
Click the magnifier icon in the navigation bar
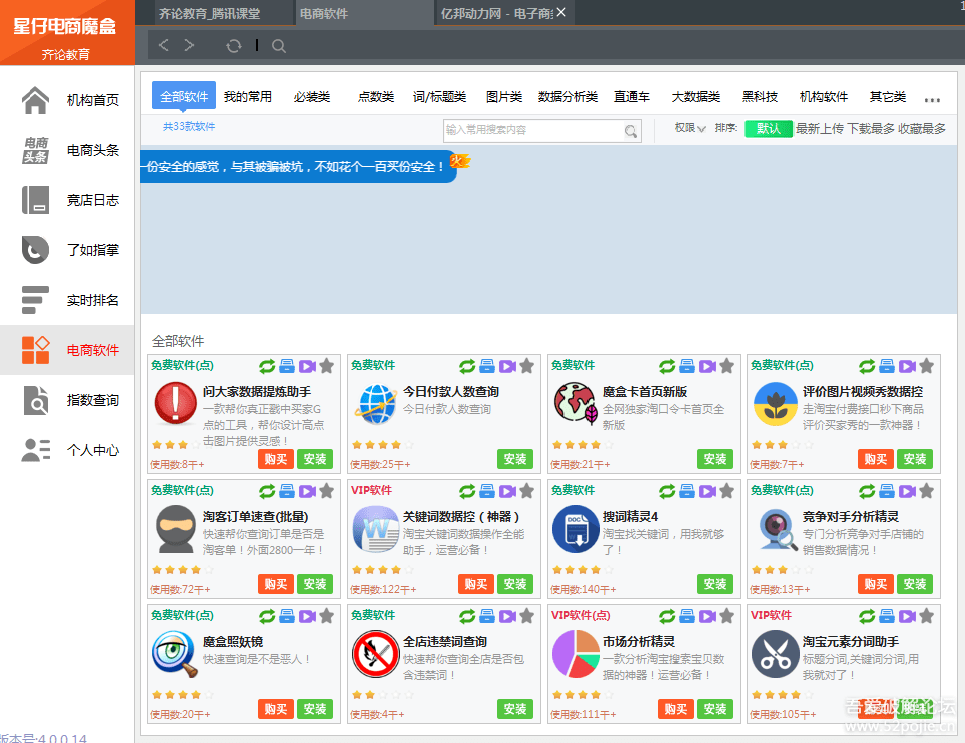[x=279, y=46]
